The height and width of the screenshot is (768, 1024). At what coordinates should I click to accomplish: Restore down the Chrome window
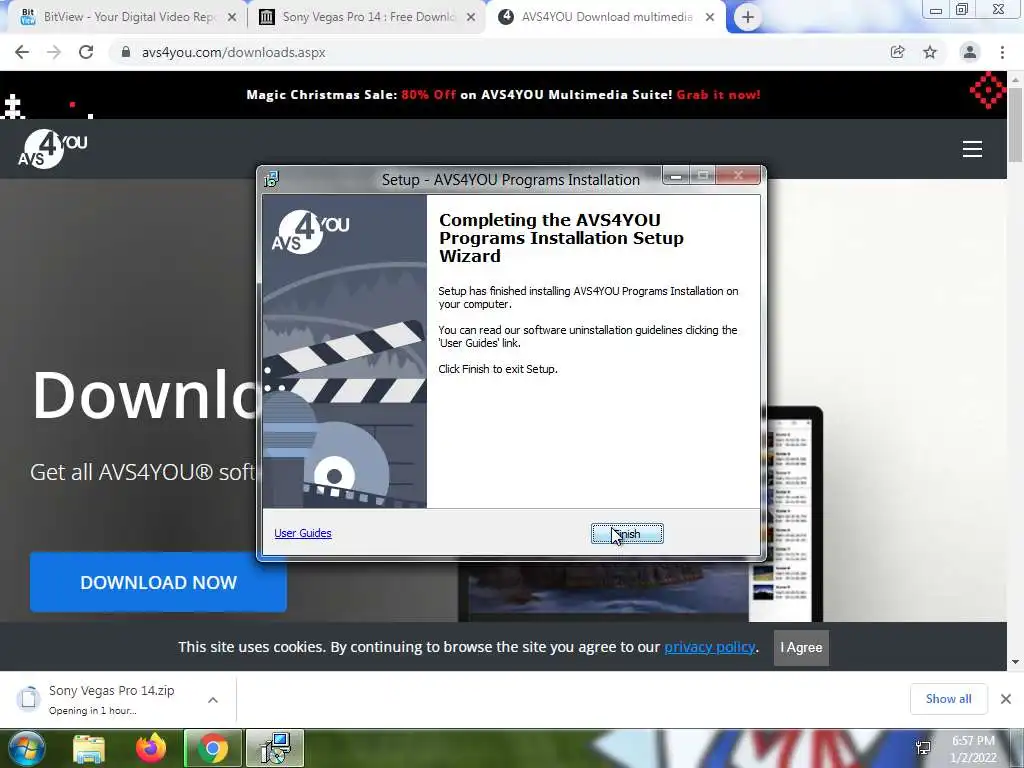coord(962,10)
